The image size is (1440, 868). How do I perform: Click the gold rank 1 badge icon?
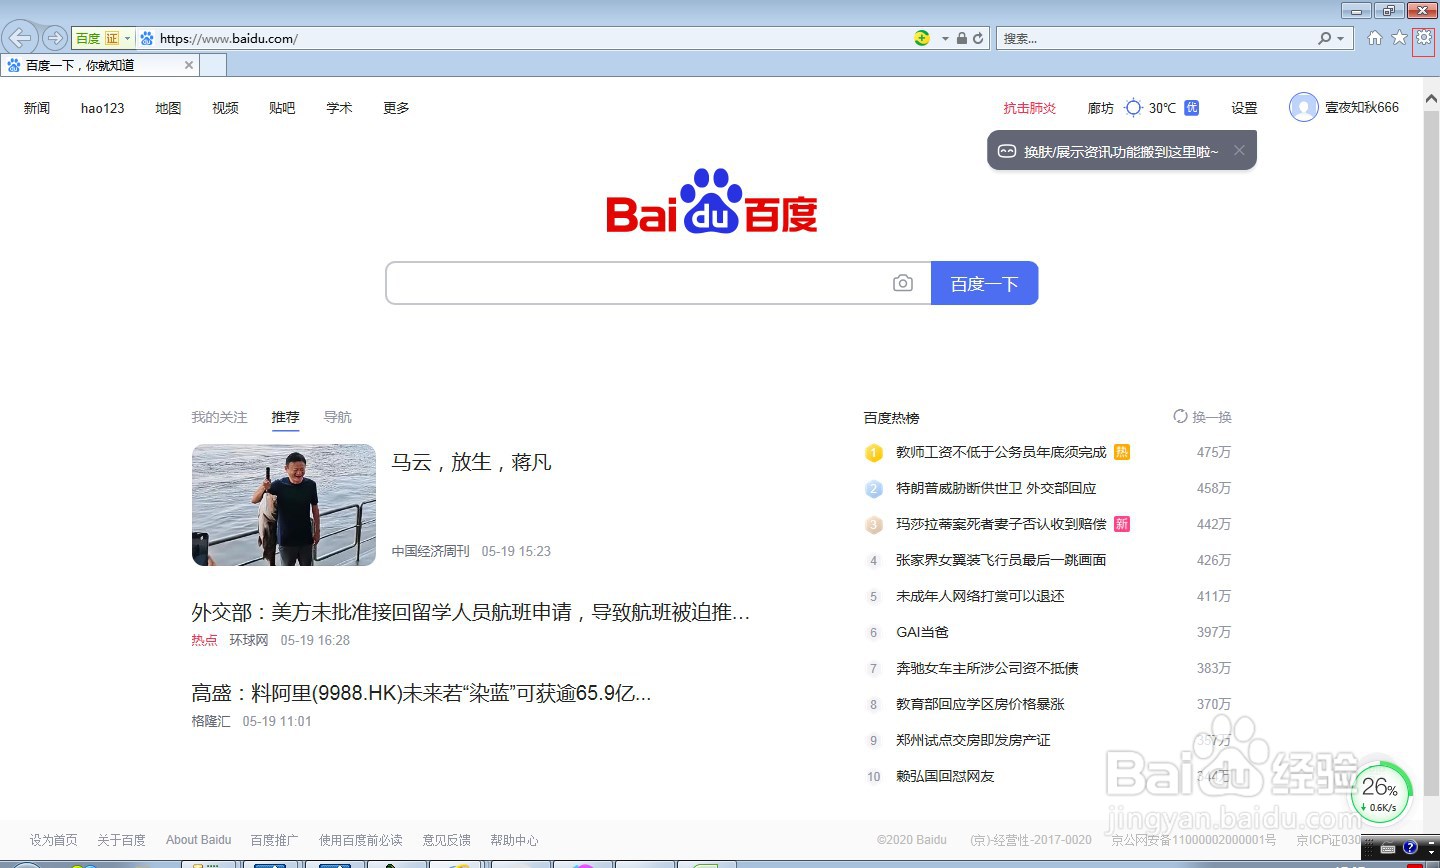873,453
